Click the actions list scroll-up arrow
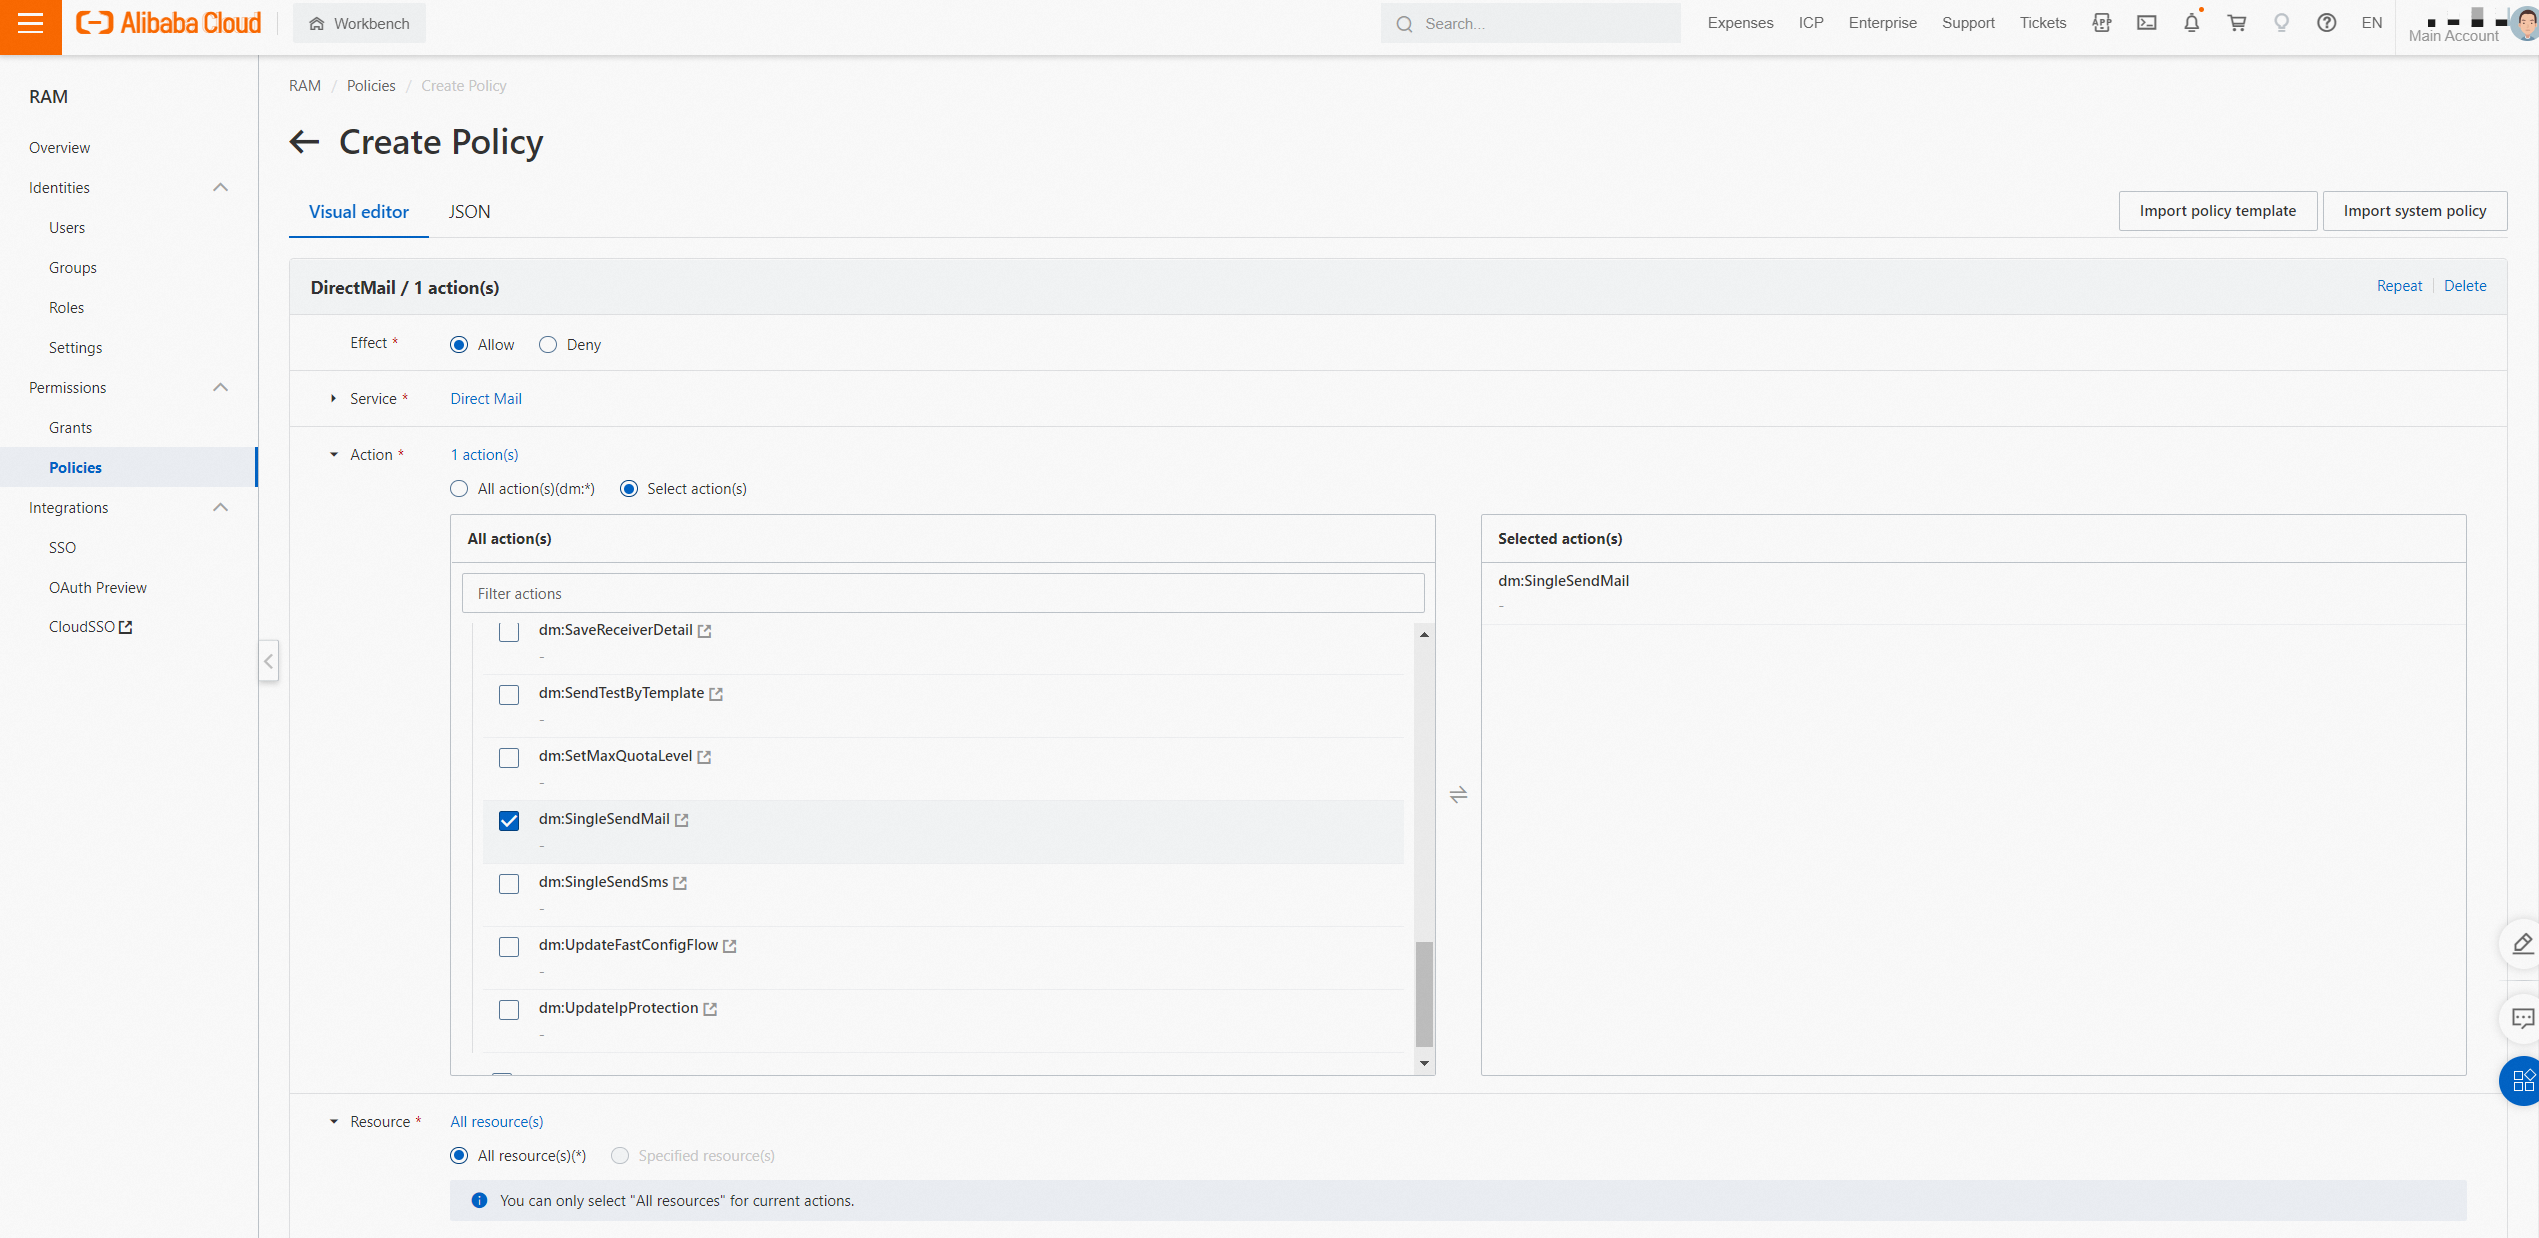The width and height of the screenshot is (2539, 1238). [x=1424, y=635]
